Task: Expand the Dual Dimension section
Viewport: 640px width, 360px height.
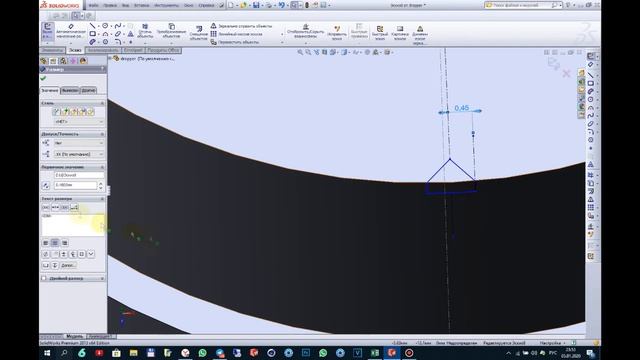Action: click(102, 278)
